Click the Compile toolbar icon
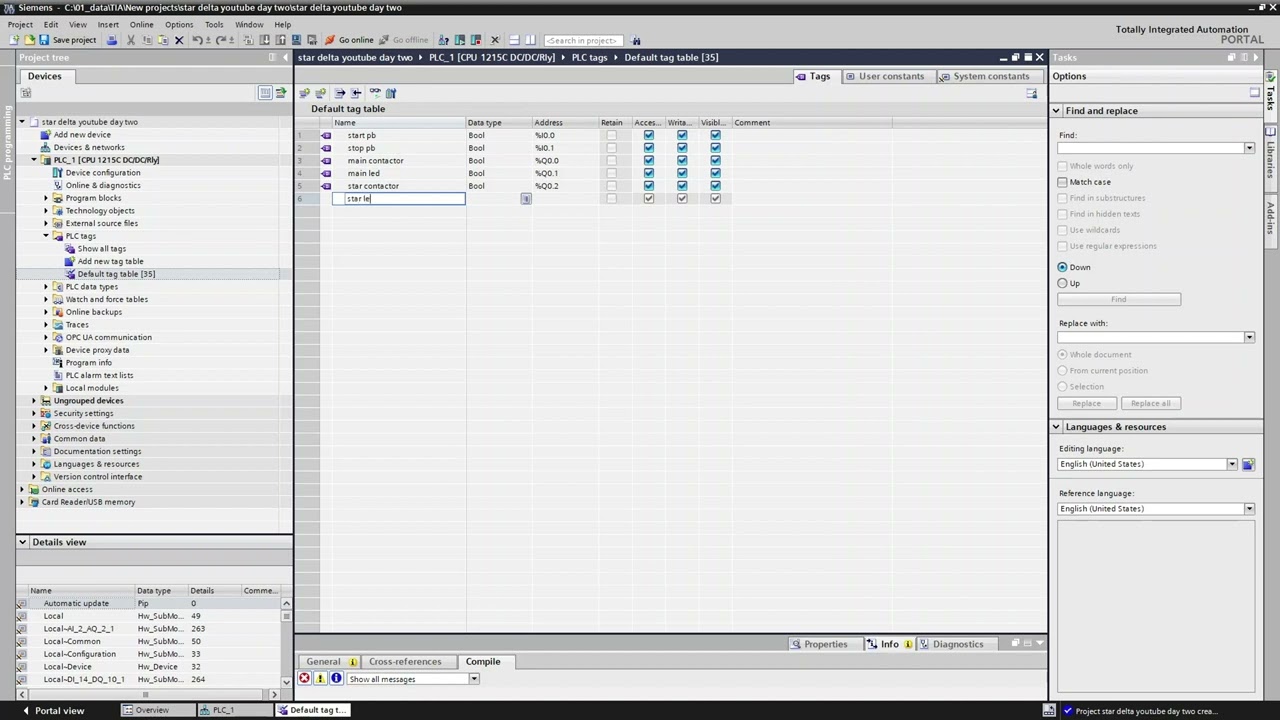1280x720 pixels. (249, 40)
